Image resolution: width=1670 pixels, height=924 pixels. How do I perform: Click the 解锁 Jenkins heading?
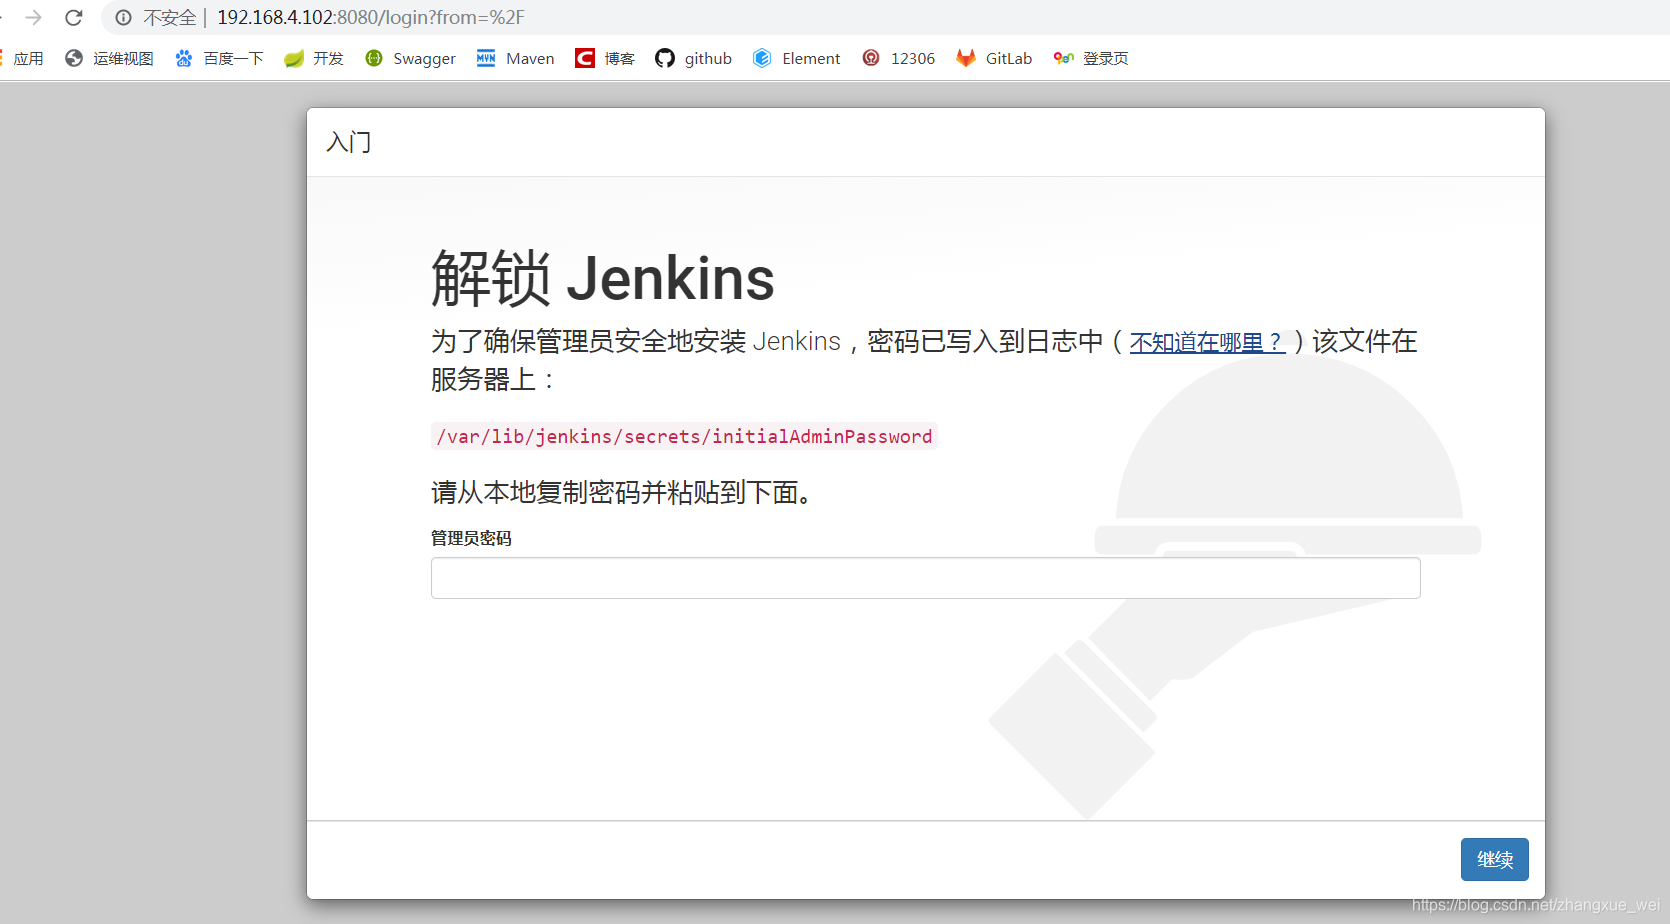coord(602,278)
